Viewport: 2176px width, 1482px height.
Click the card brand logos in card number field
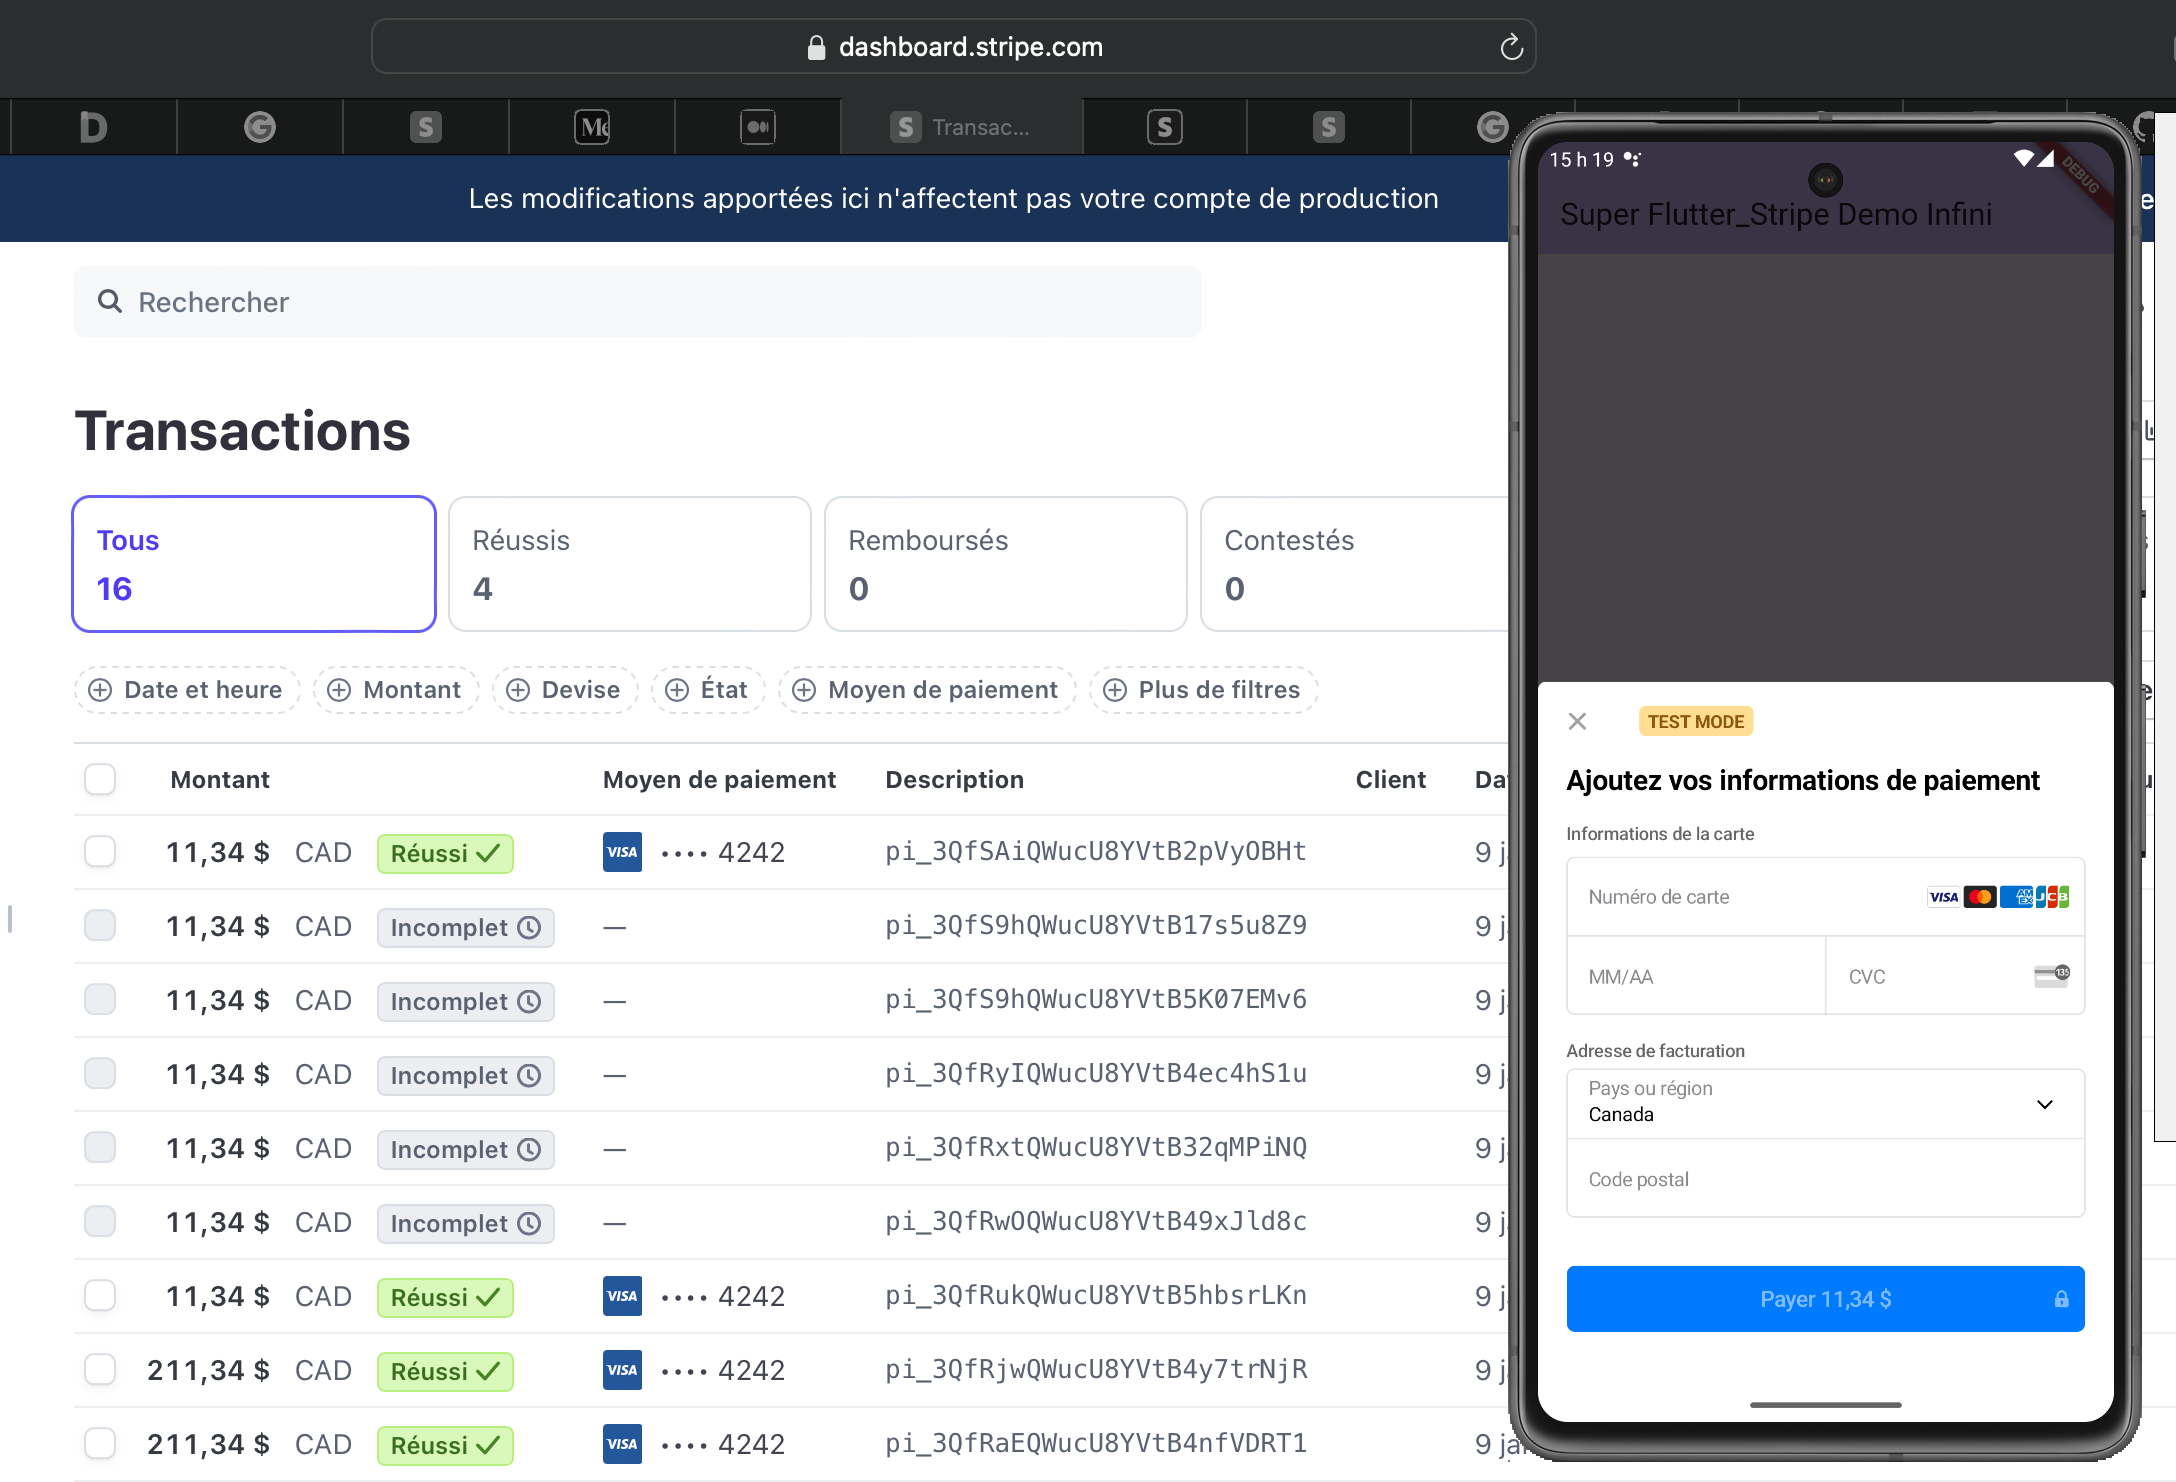[1997, 897]
